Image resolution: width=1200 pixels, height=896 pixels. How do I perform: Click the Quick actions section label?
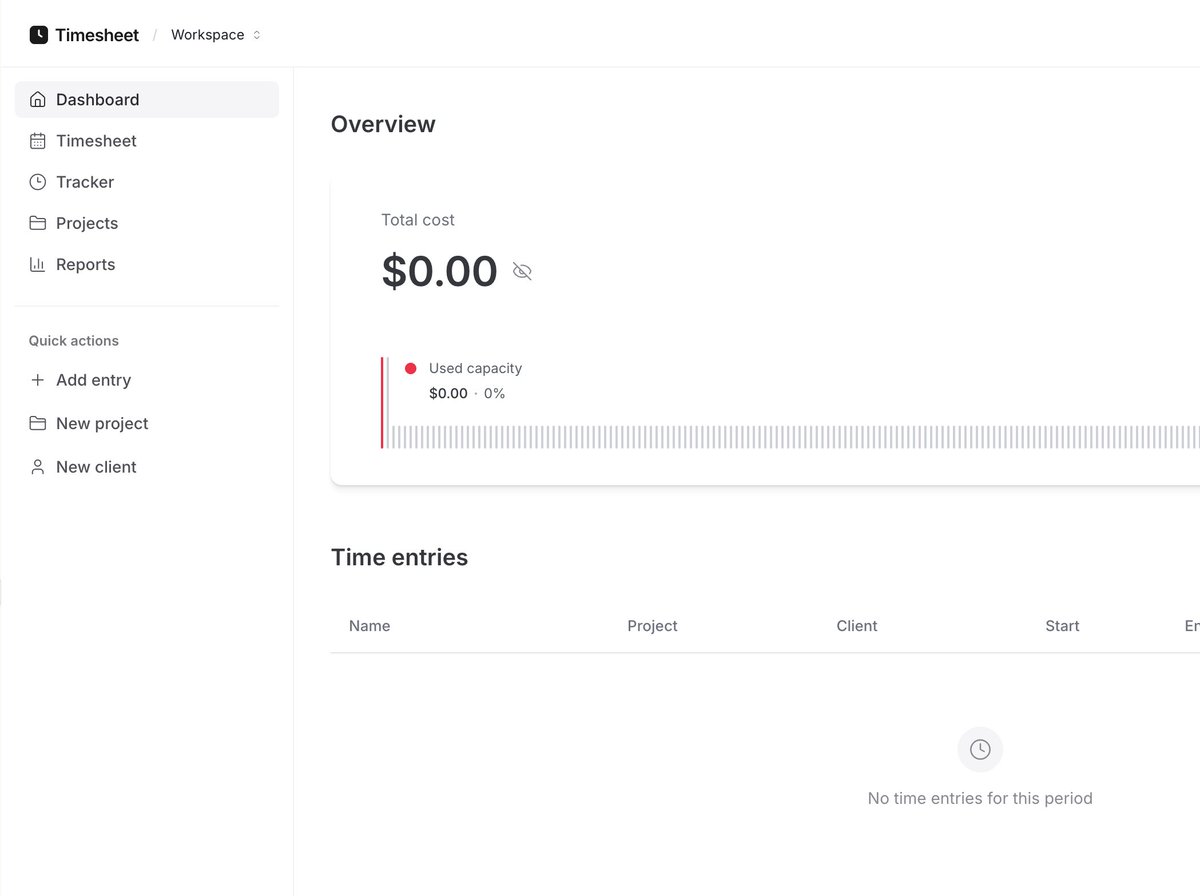tap(74, 341)
